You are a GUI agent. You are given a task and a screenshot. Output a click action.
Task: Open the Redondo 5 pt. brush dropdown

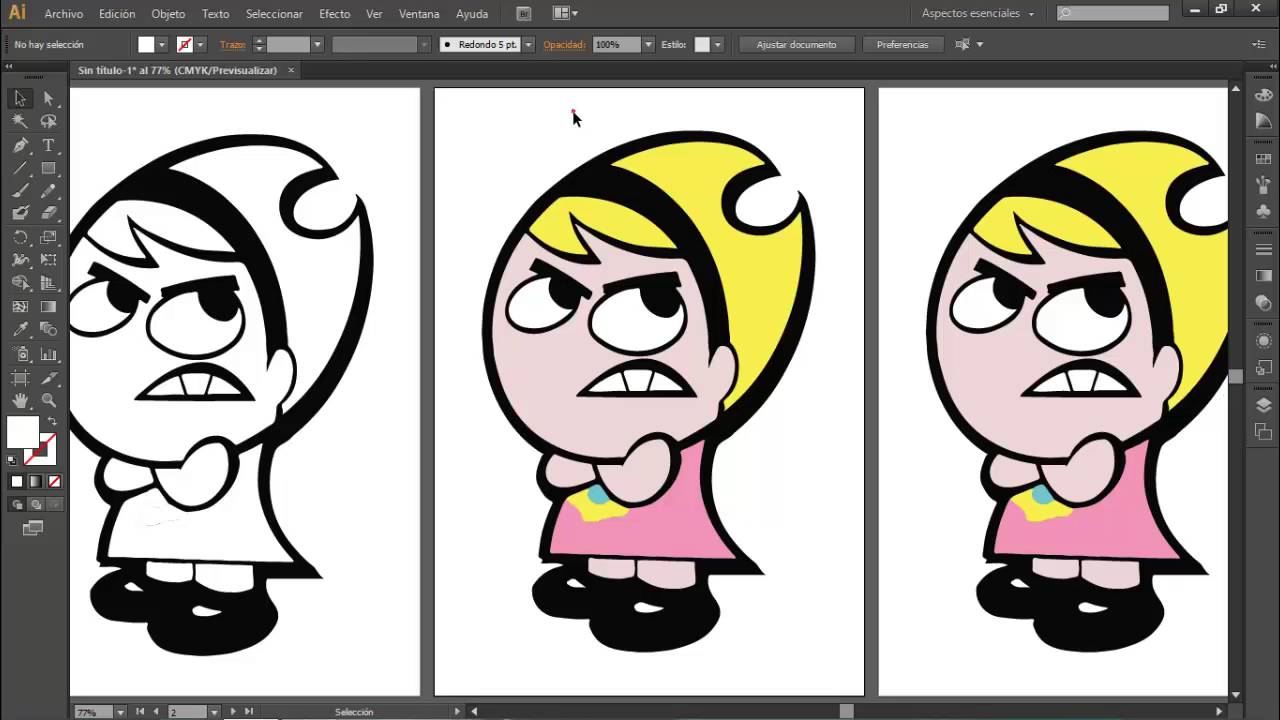pyautogui.click(x=528, y=44)
